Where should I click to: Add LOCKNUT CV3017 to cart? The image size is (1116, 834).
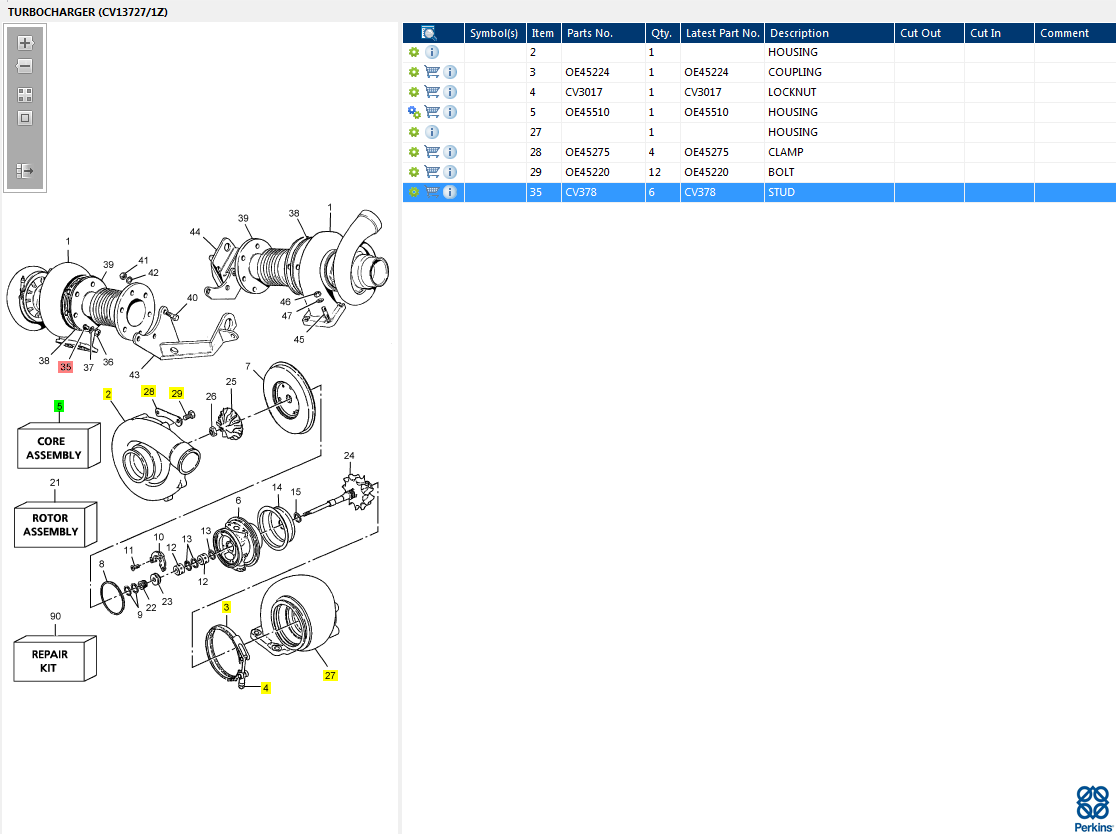[x=432, y=92]
